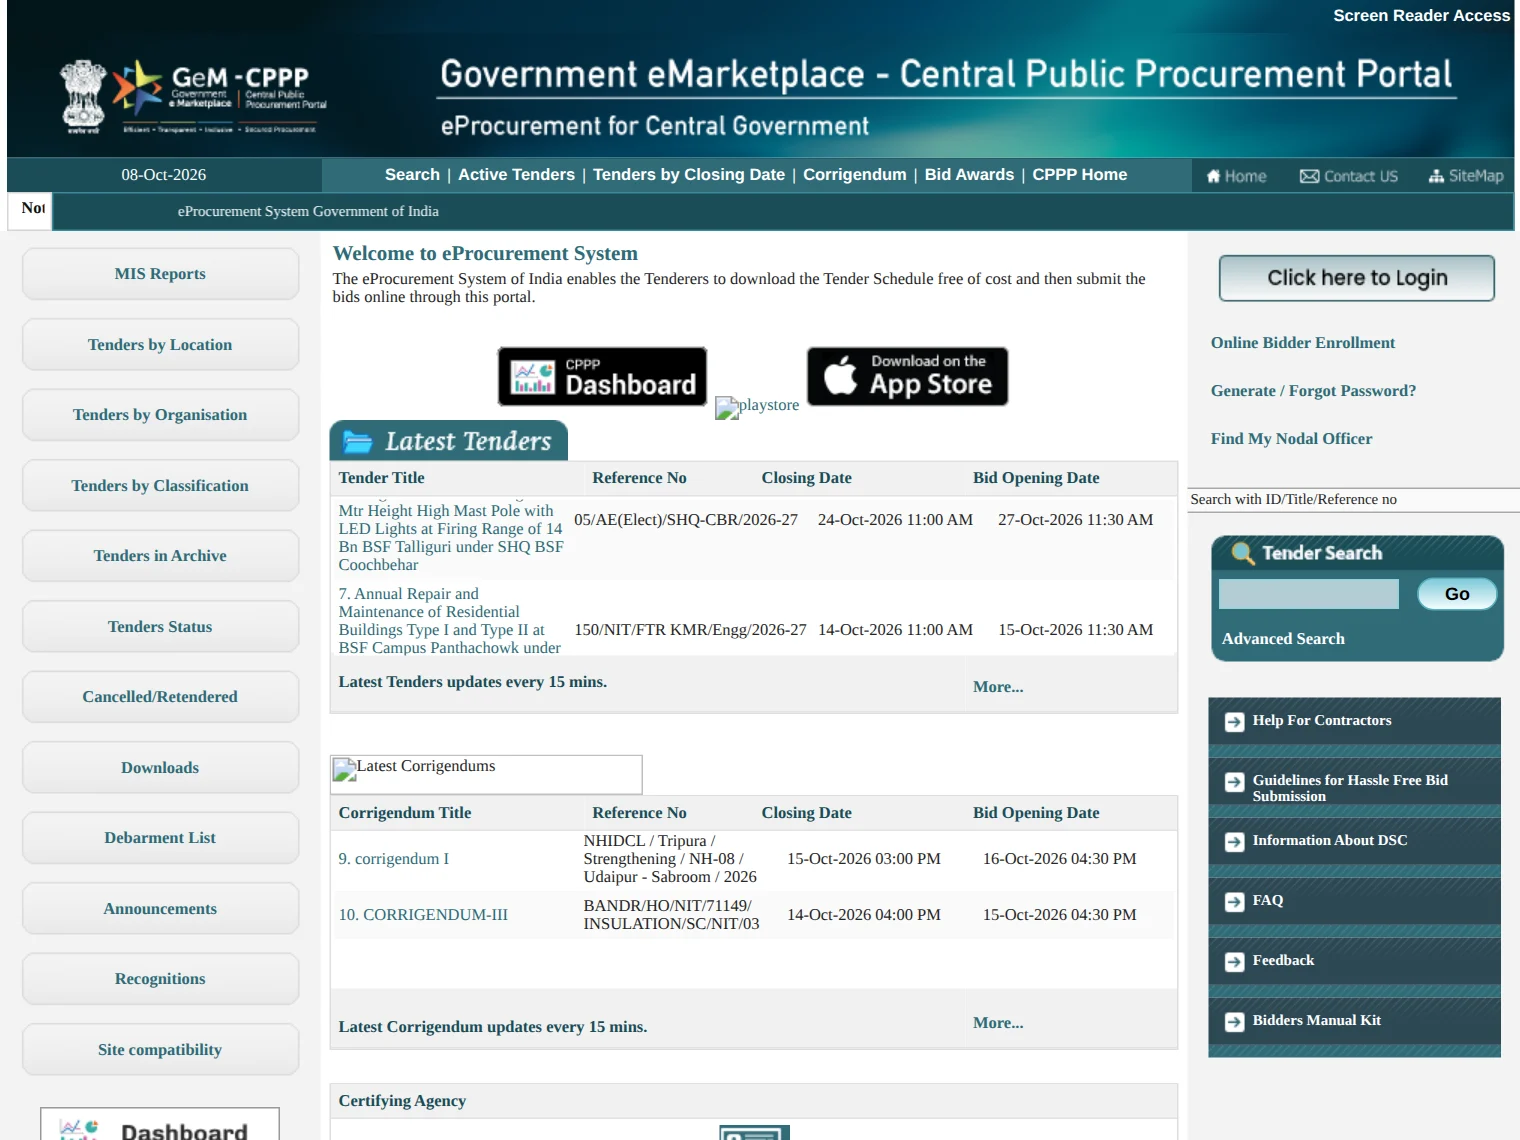Open Cancelled/Retendered sidebar button
1520x1140 pixels.
[x=160, y=697]
